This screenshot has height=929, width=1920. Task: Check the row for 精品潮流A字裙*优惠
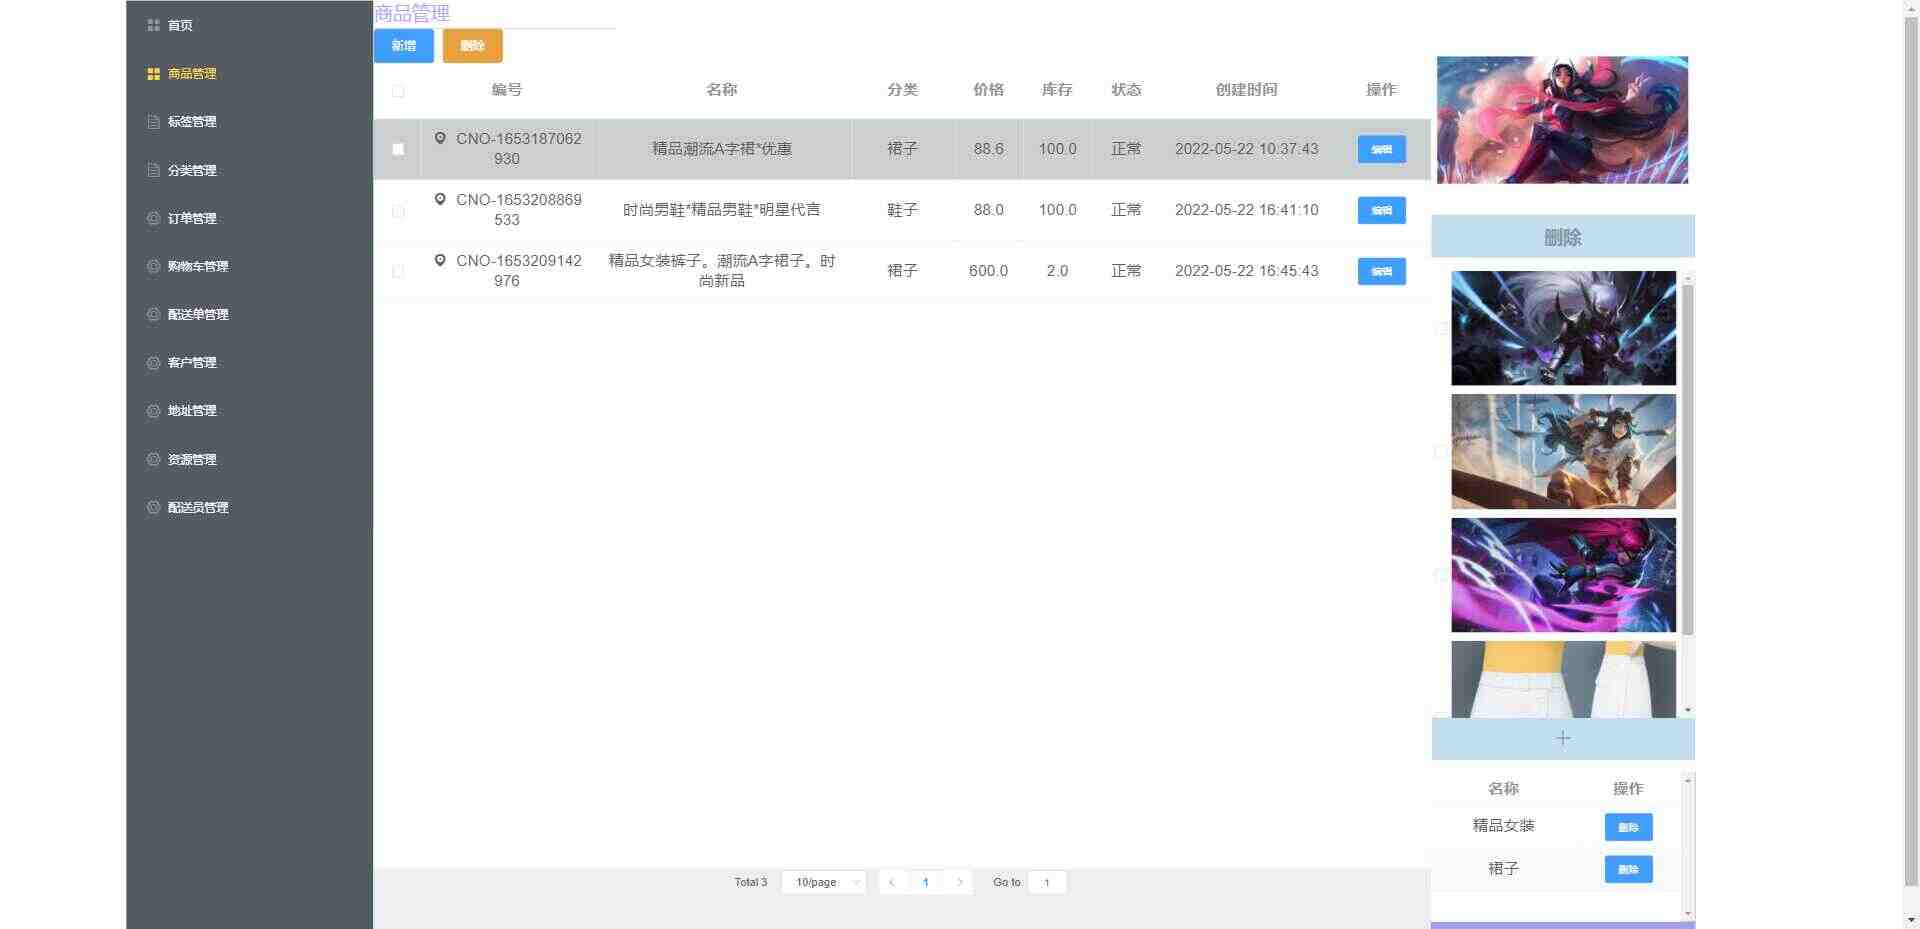[x=398, y=149]
